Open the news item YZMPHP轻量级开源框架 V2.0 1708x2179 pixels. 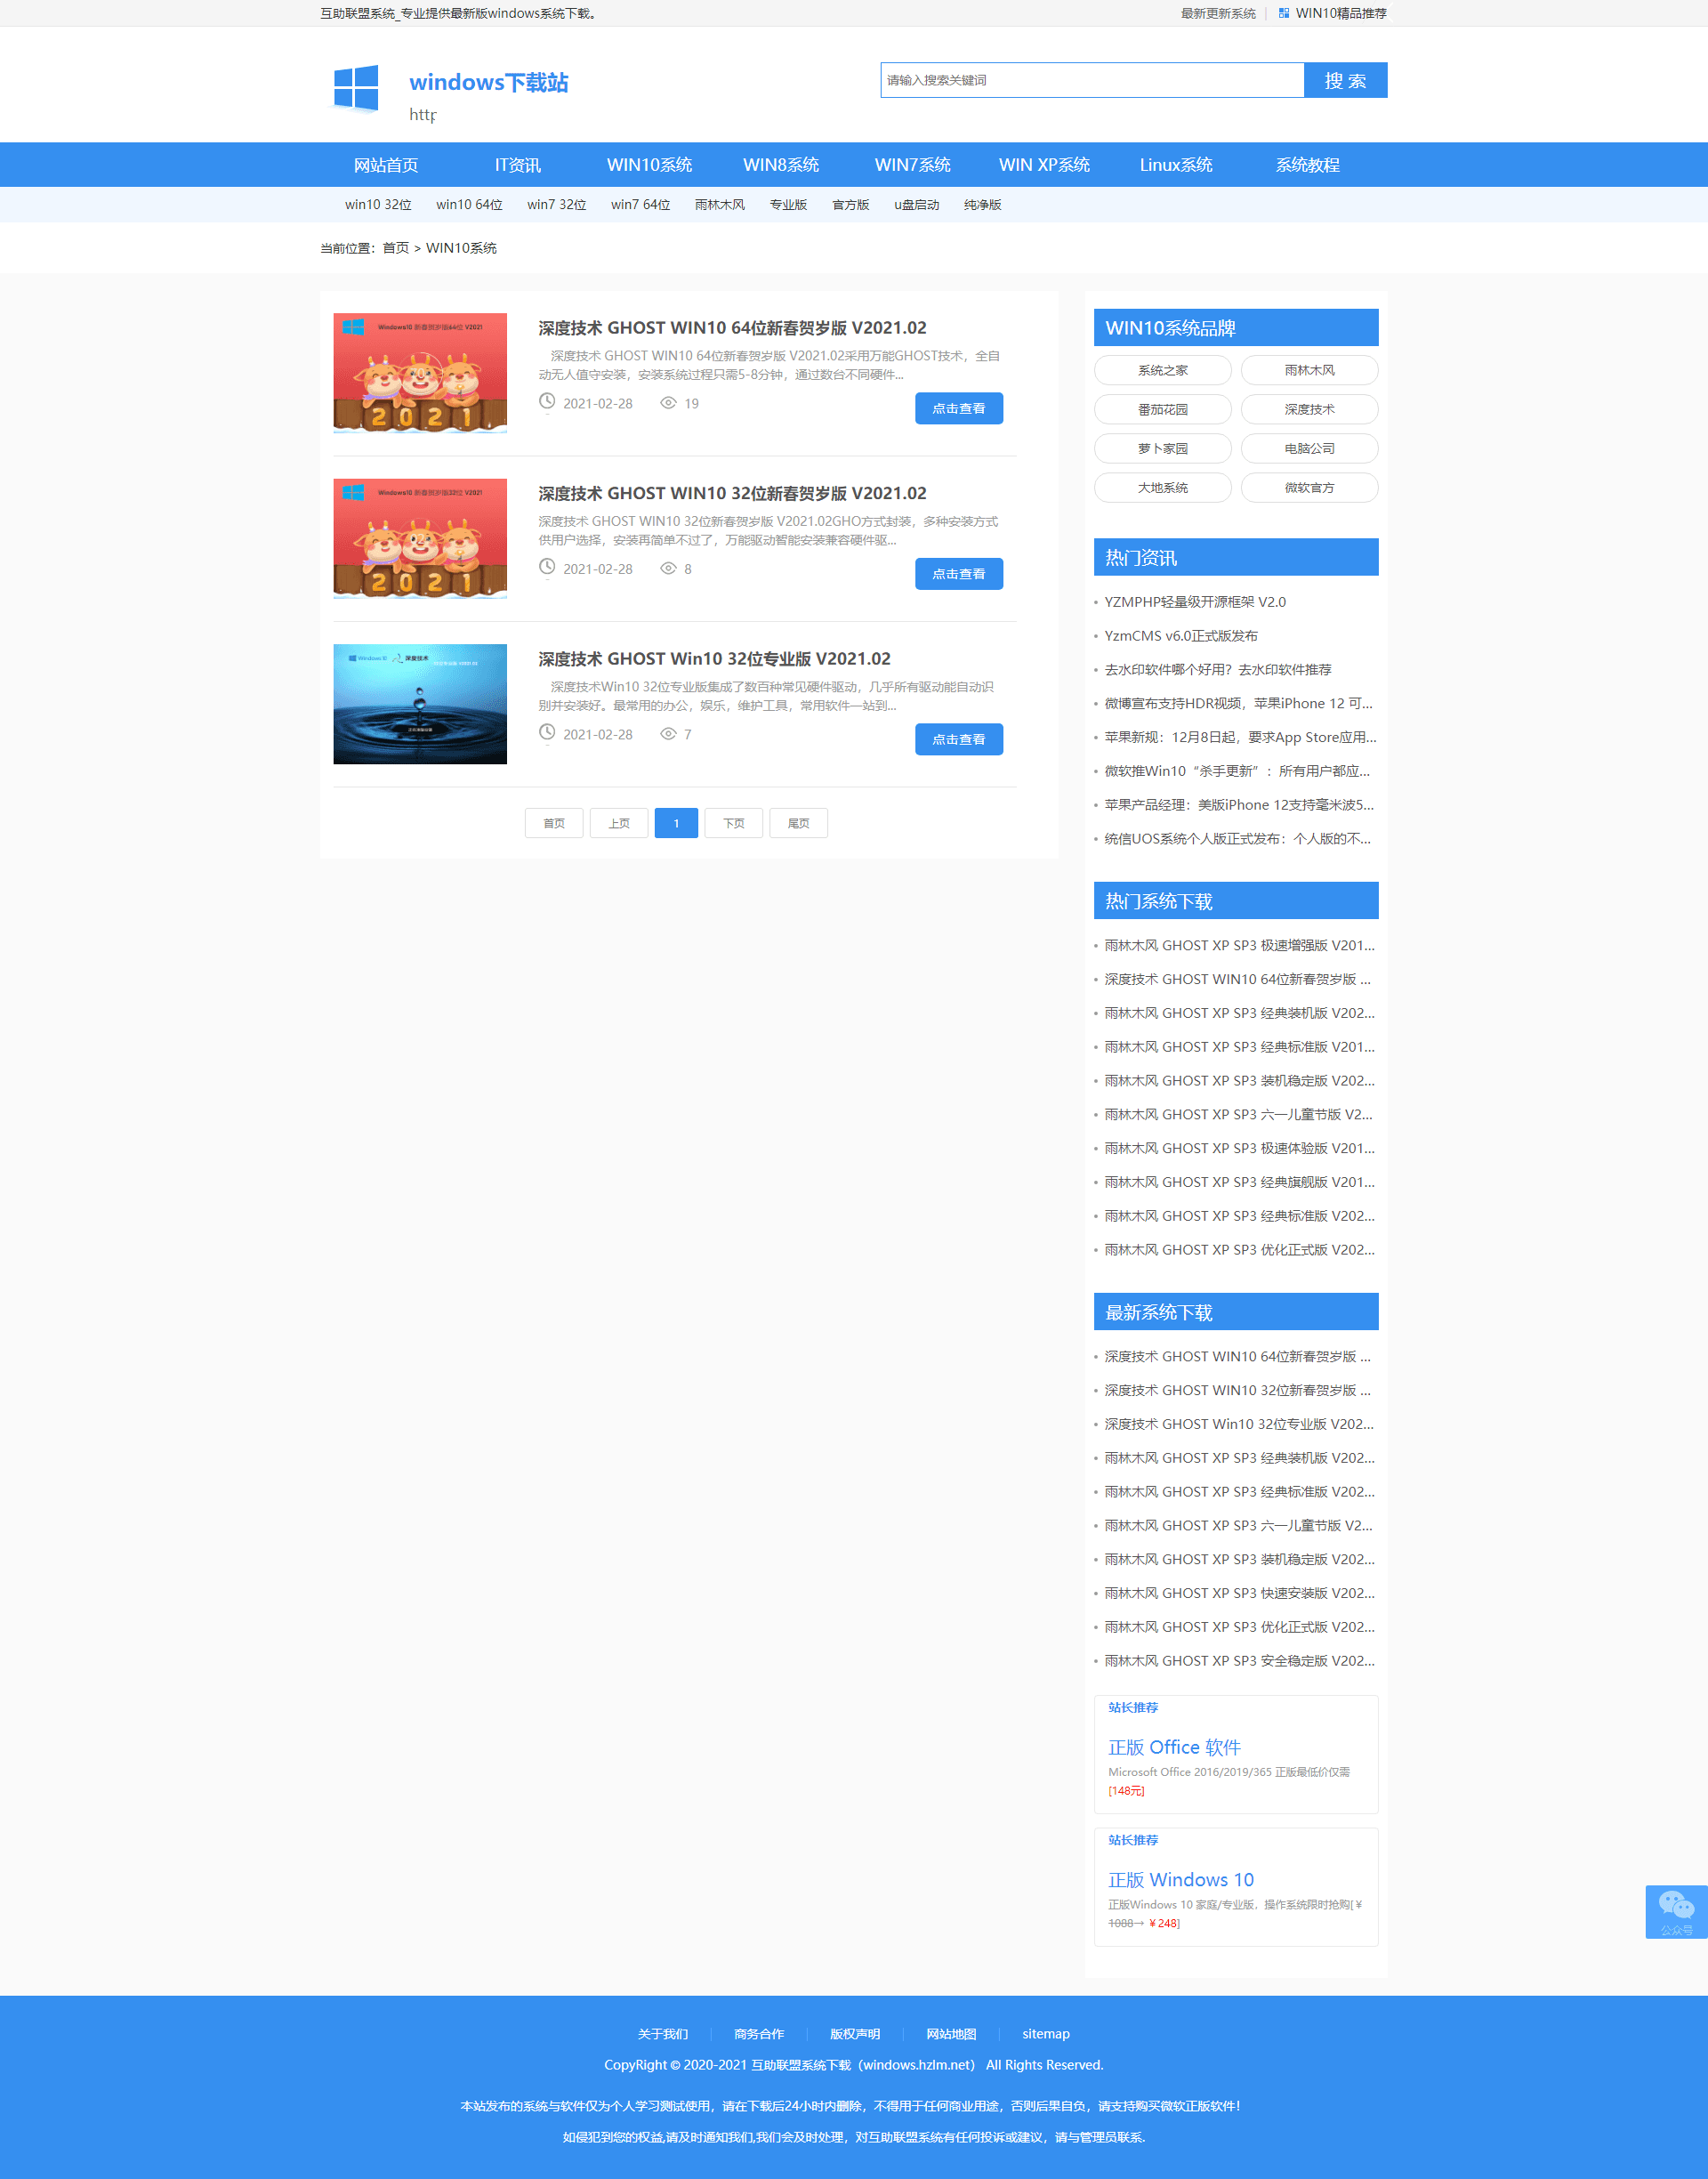[1195, 602]
